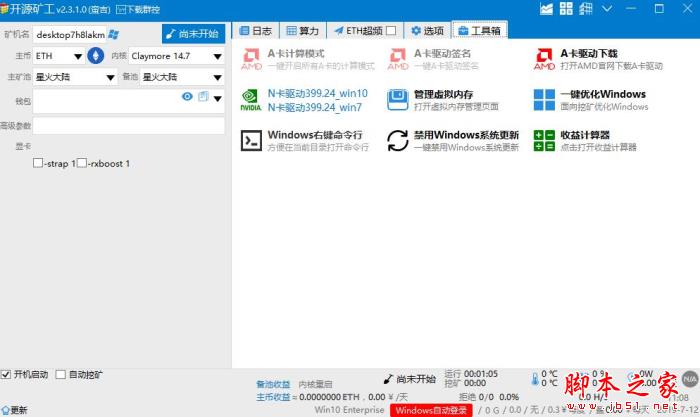
Task: Click inside the 矿机名 desktop7h8lakm field
Action: coord(69,34)
